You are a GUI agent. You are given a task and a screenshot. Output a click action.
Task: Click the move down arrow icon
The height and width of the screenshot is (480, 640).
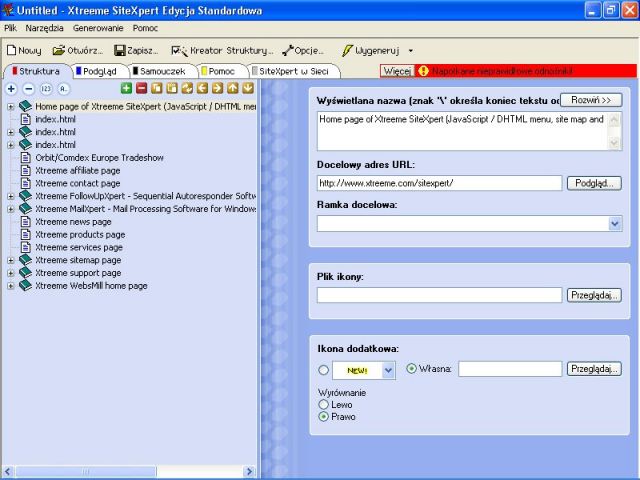(248, 88)
